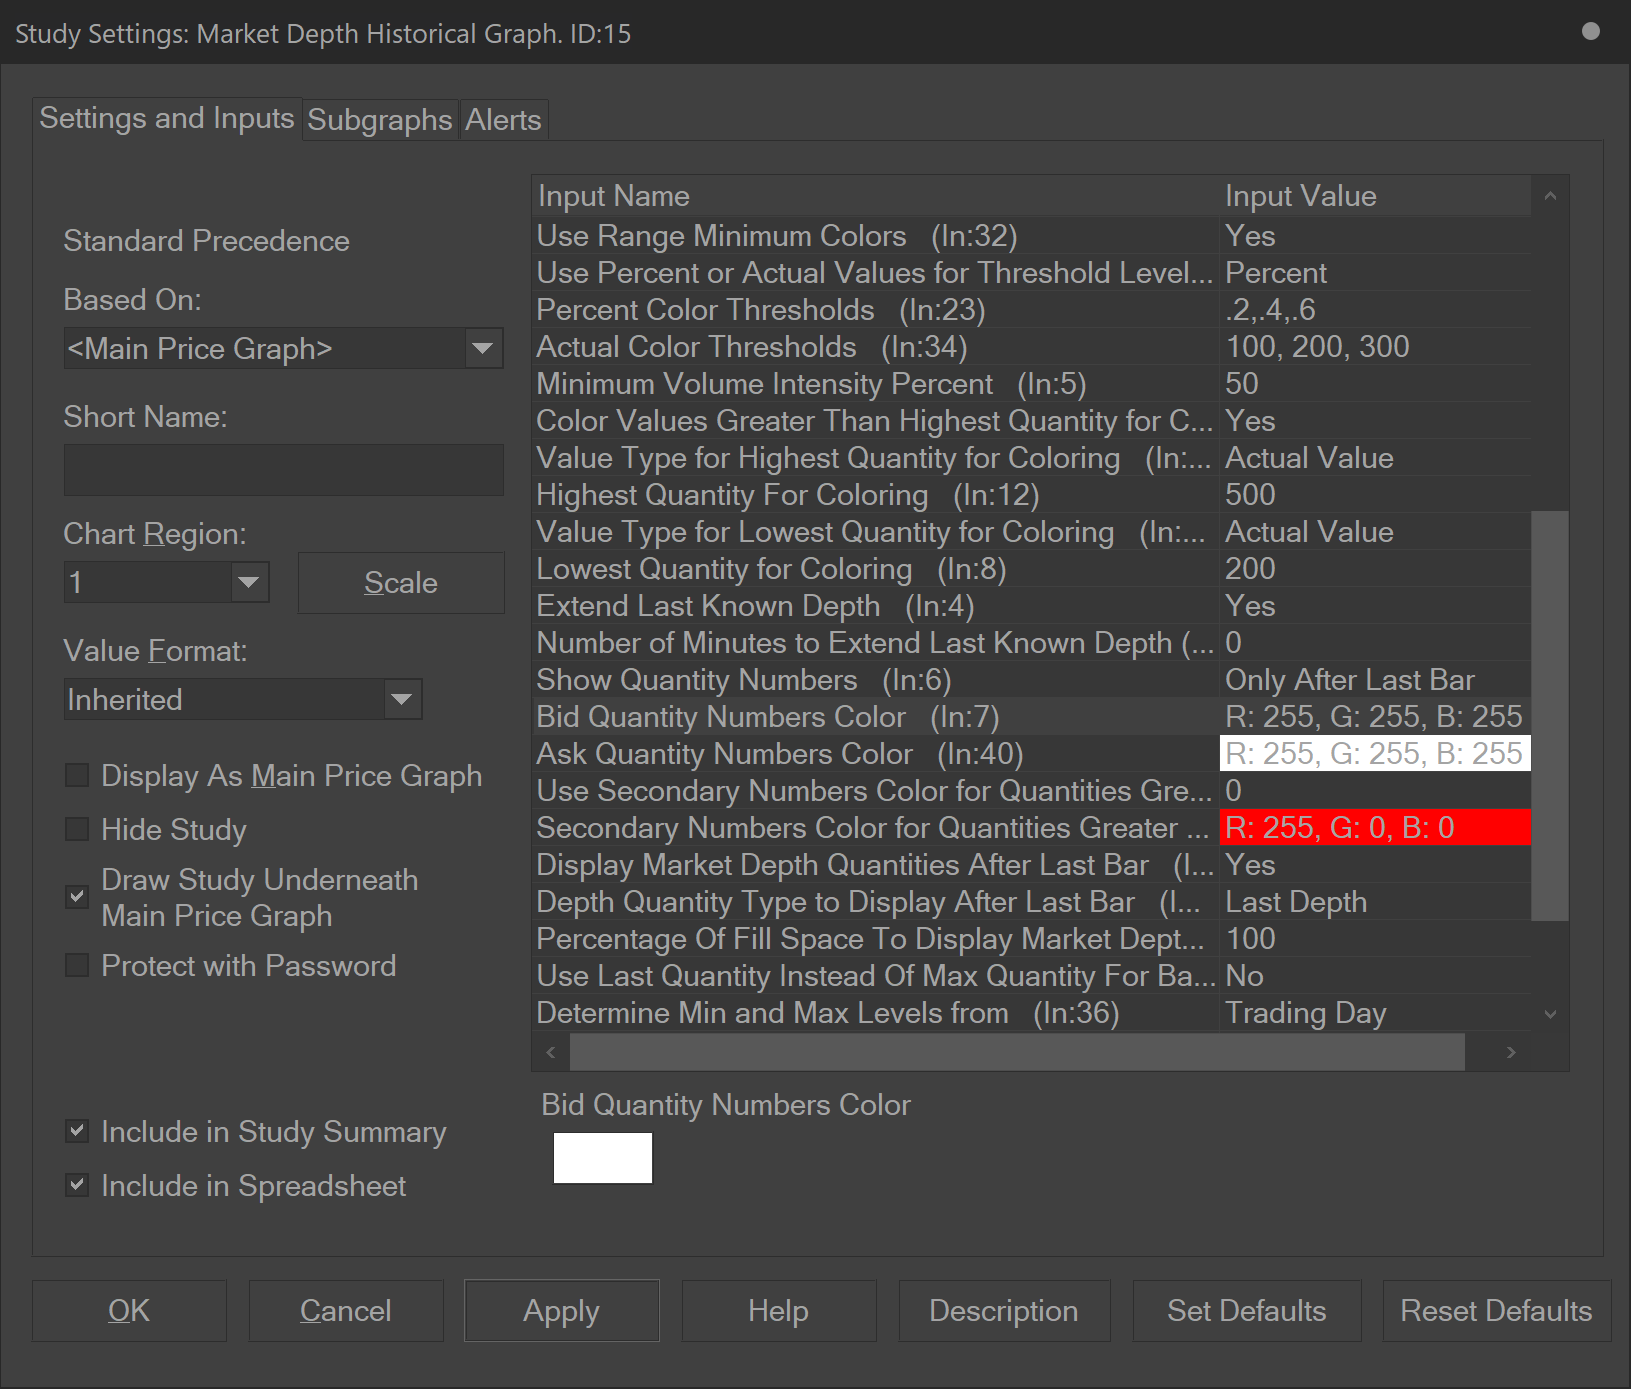Click the Percentage Of Fill Space value 100

(1375, 939)
